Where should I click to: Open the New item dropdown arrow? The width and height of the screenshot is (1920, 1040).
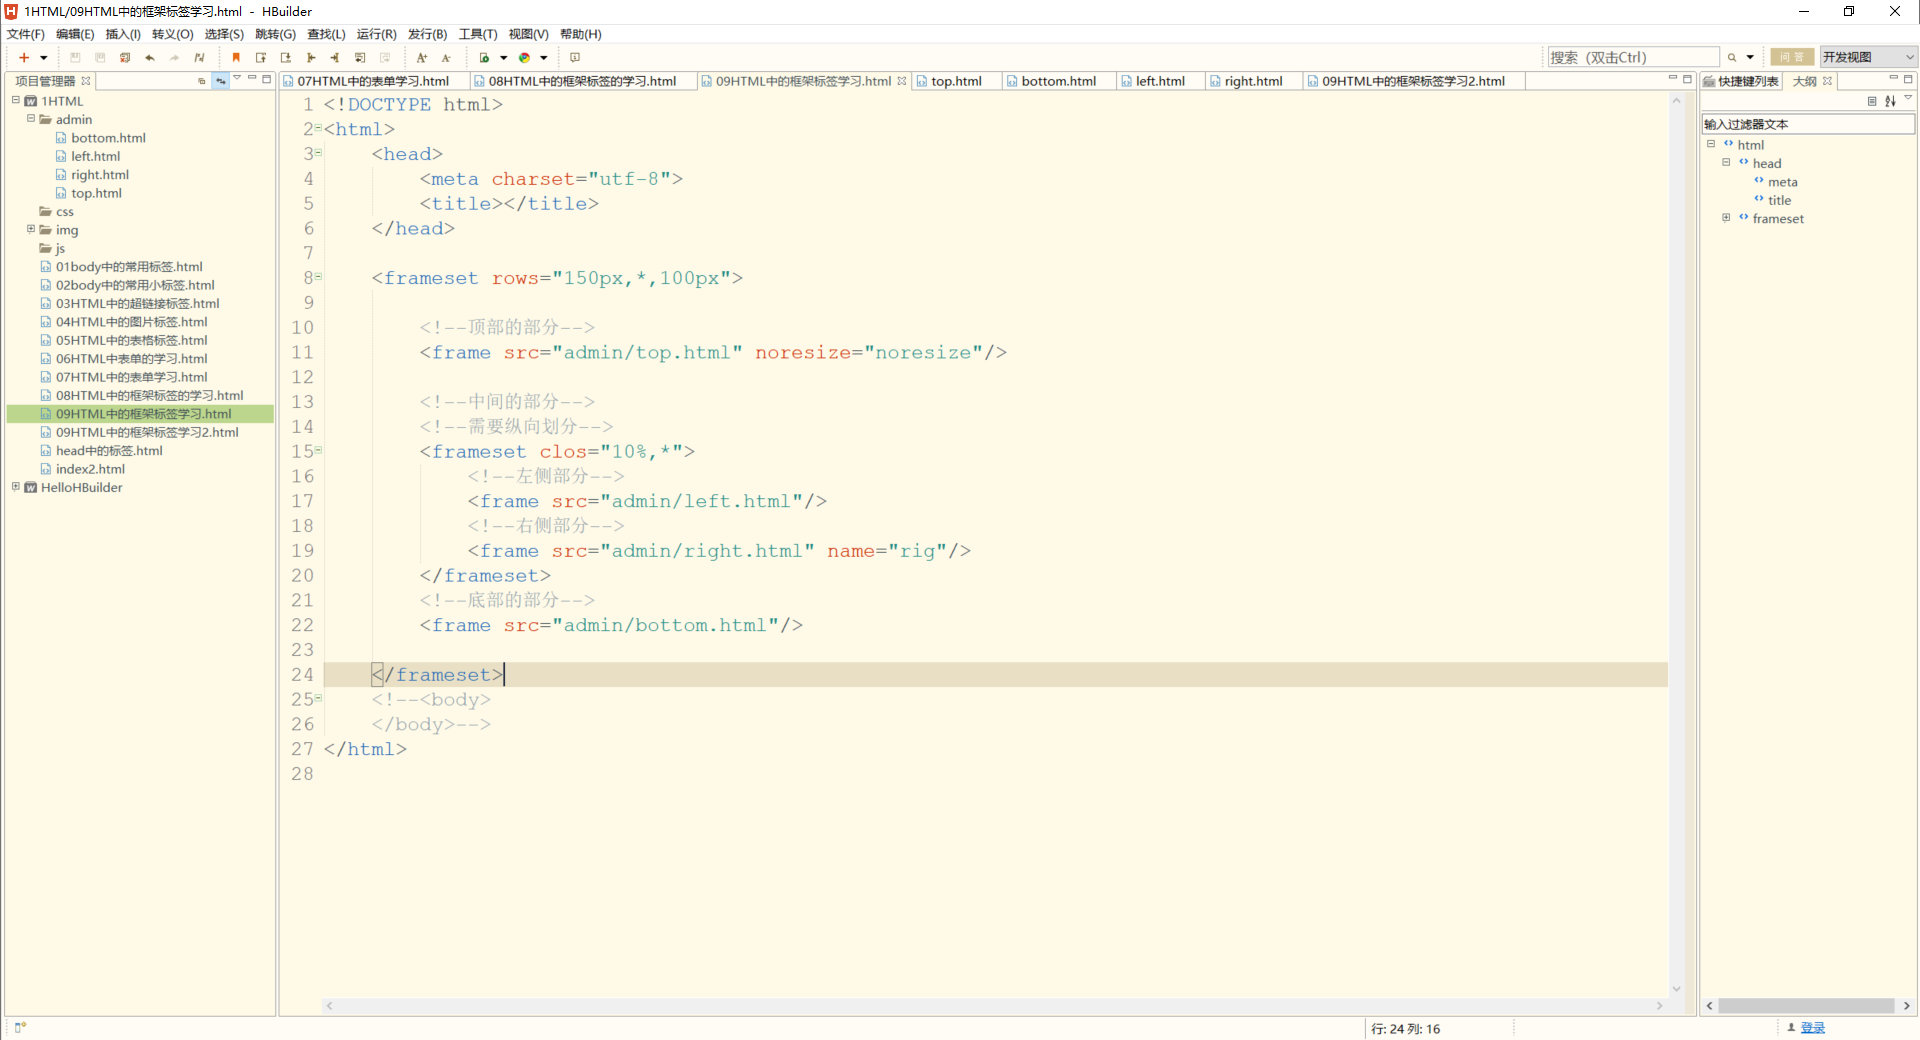(43, 58)
